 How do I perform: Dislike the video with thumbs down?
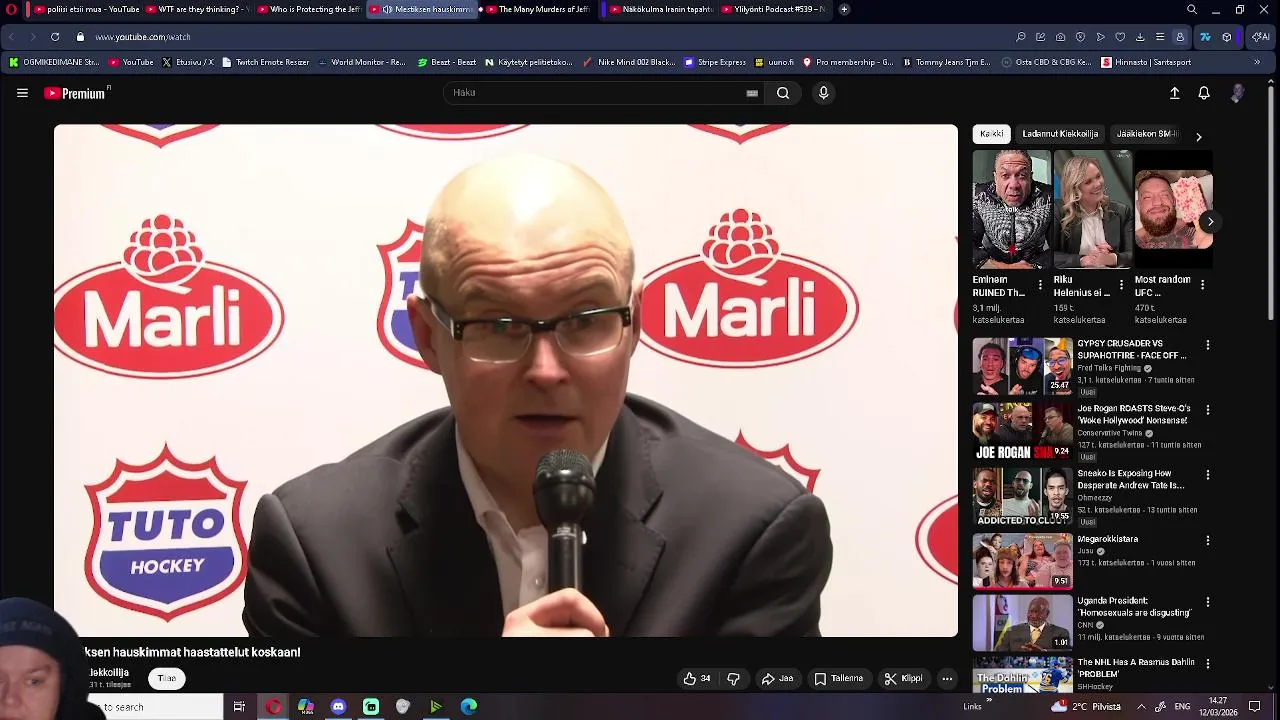[733, 678]
